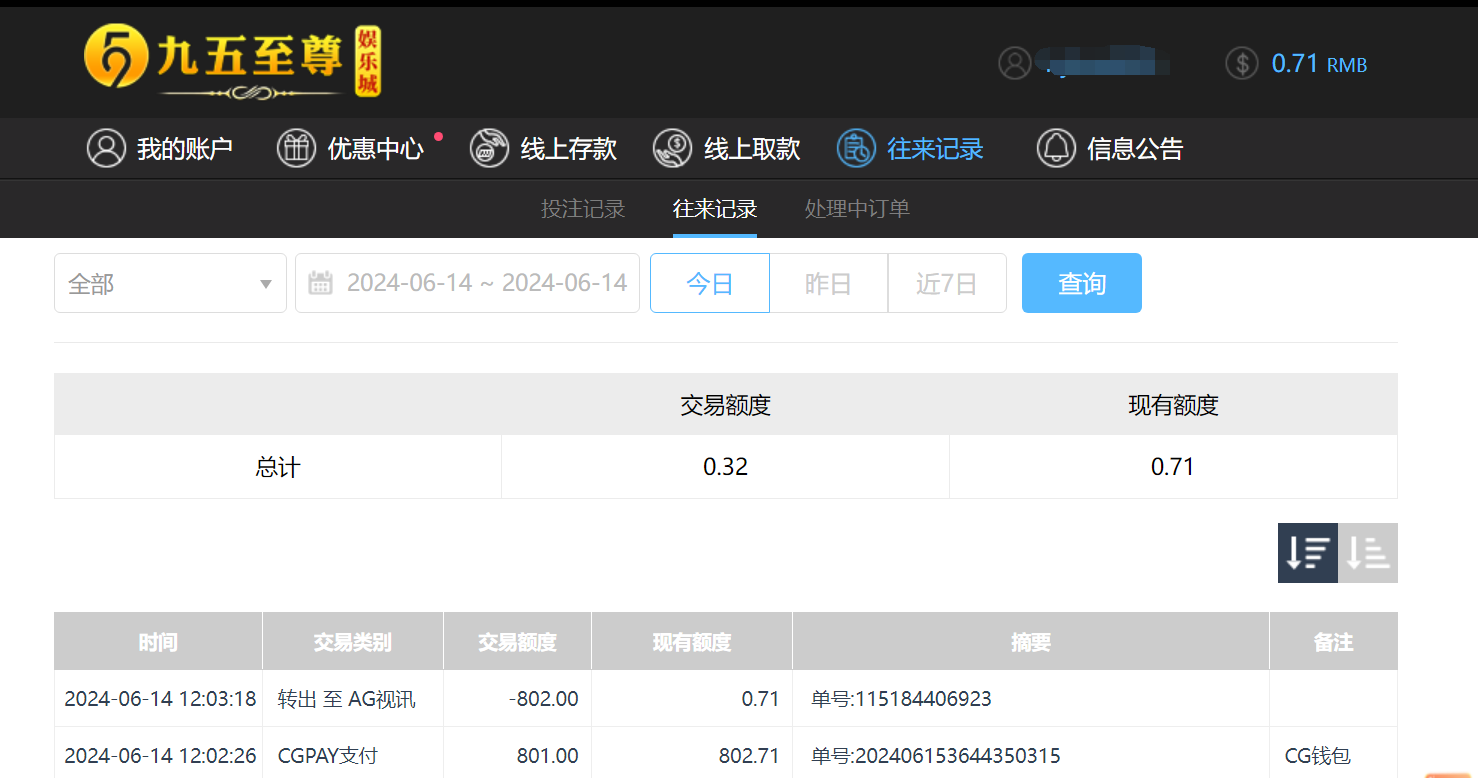The width and height of the screenshot is (1478, 778).
Task: Open the 我的账户 menu
Action: (x=162, y=148)
